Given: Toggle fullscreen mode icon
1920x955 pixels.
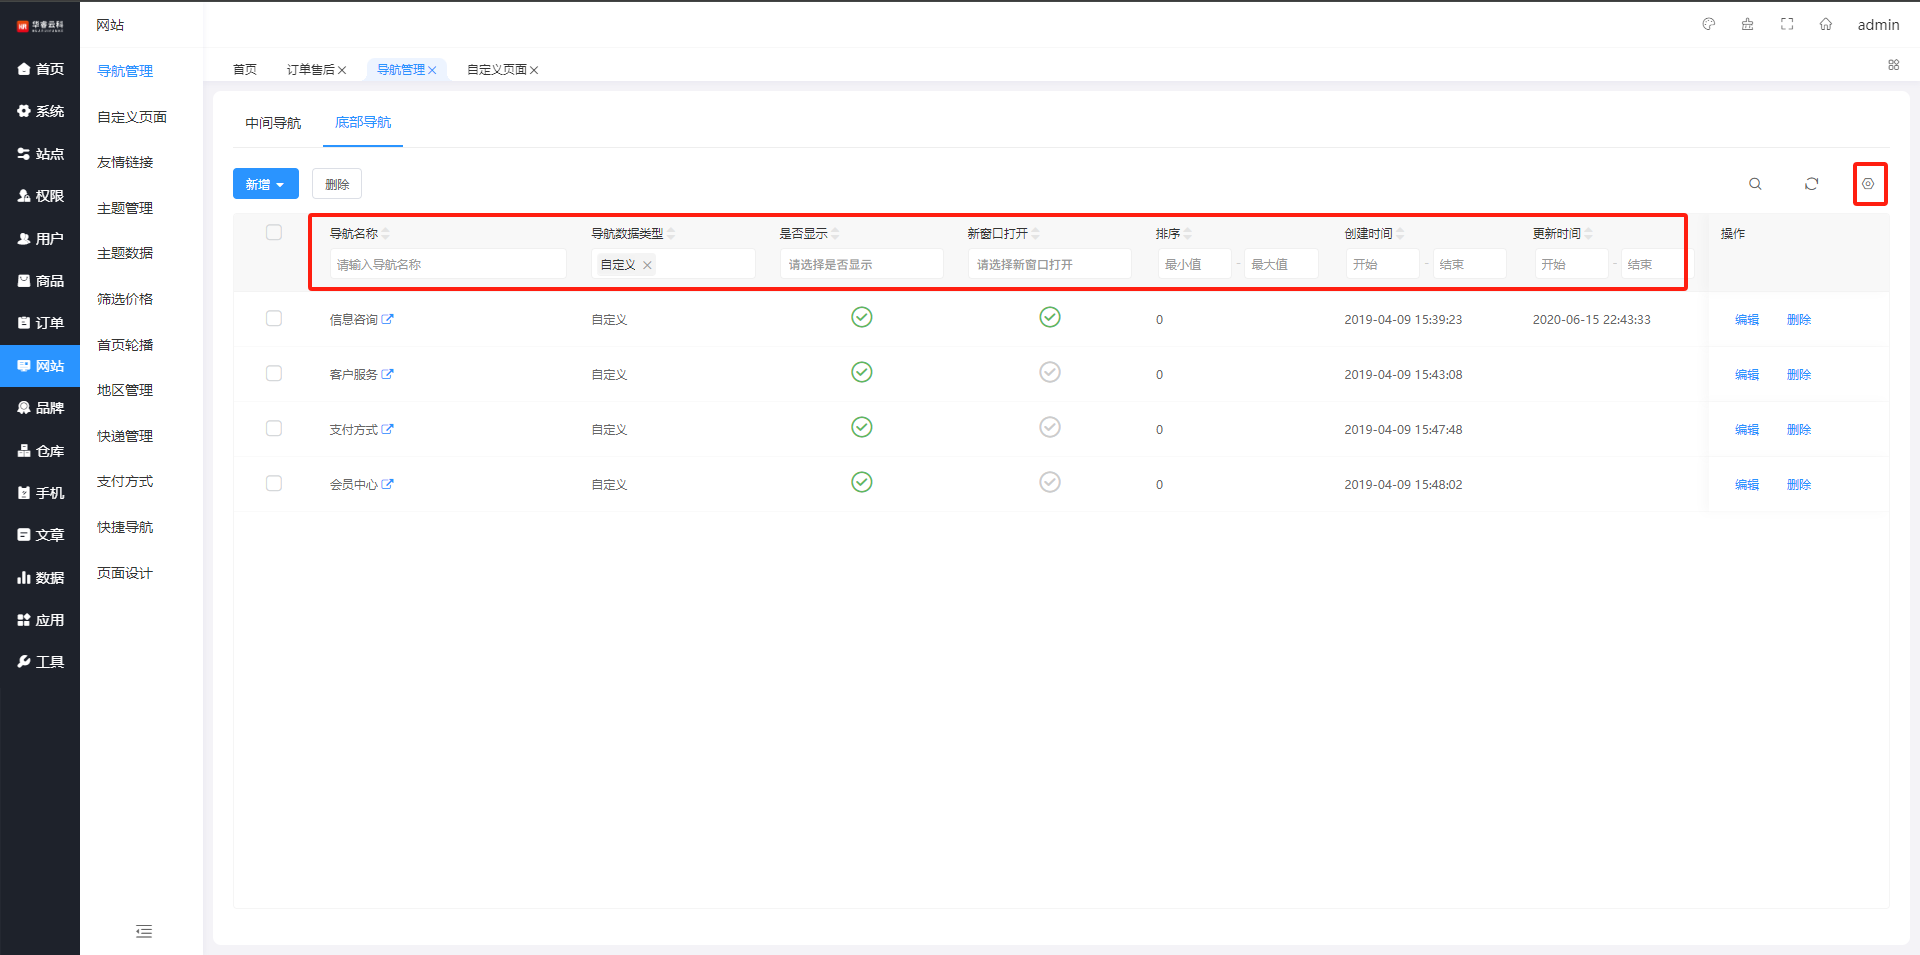Looking at the screenshot, I should pos(1787,24).
